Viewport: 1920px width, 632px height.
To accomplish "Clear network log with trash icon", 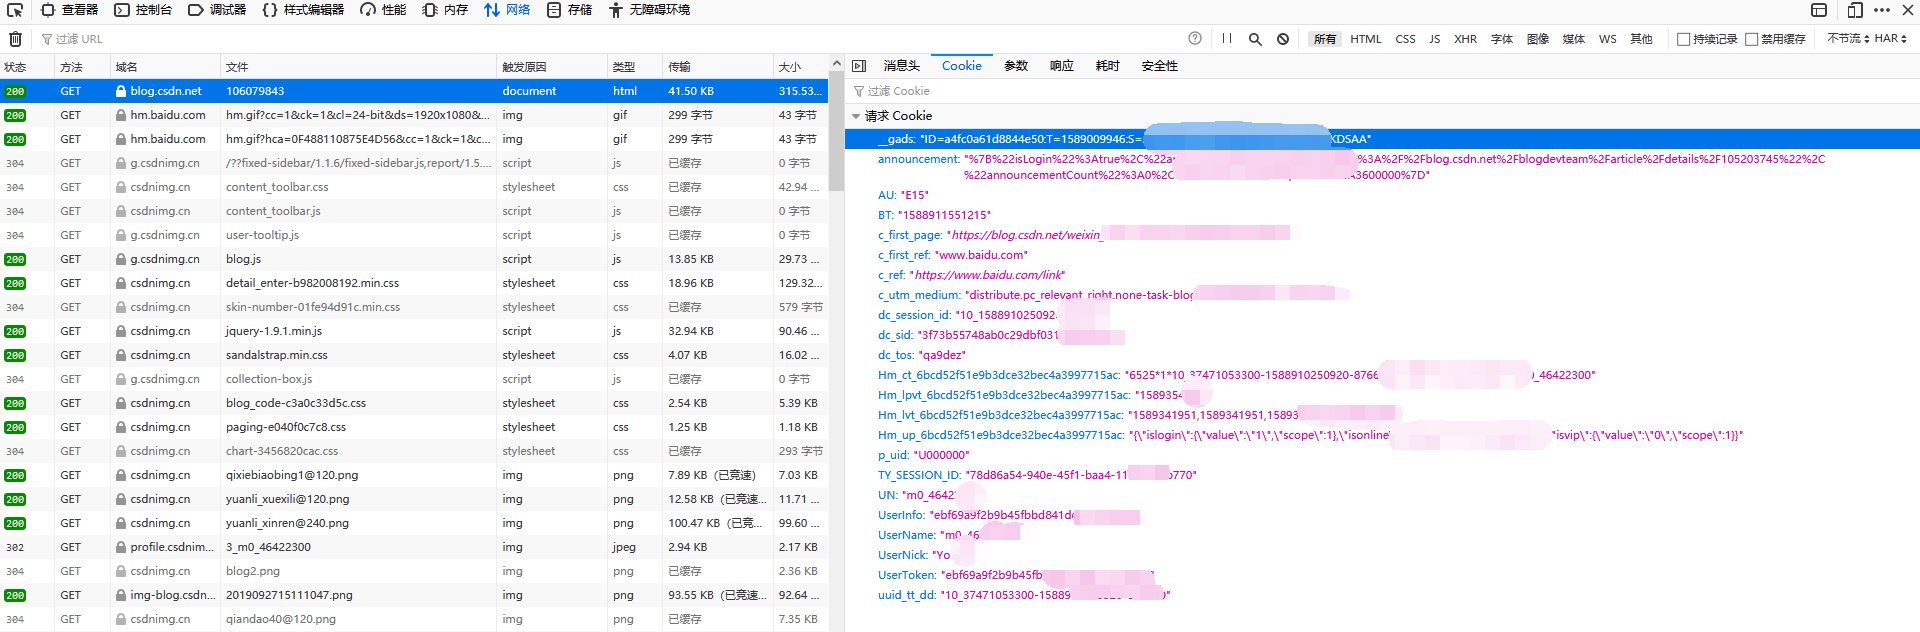I will pos(15,39).
